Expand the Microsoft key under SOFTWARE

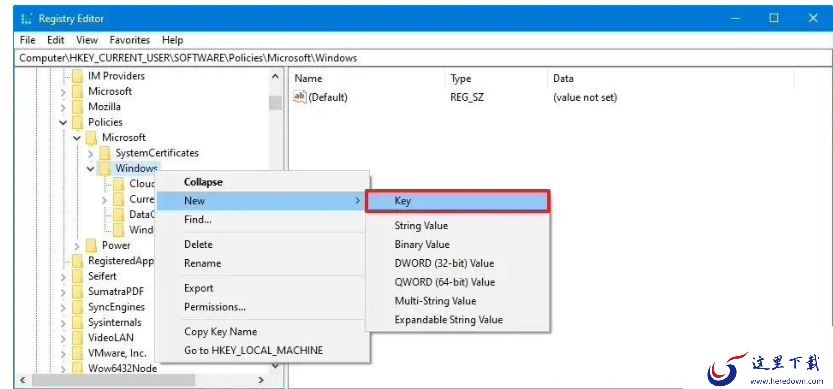(x=63, y=92)
